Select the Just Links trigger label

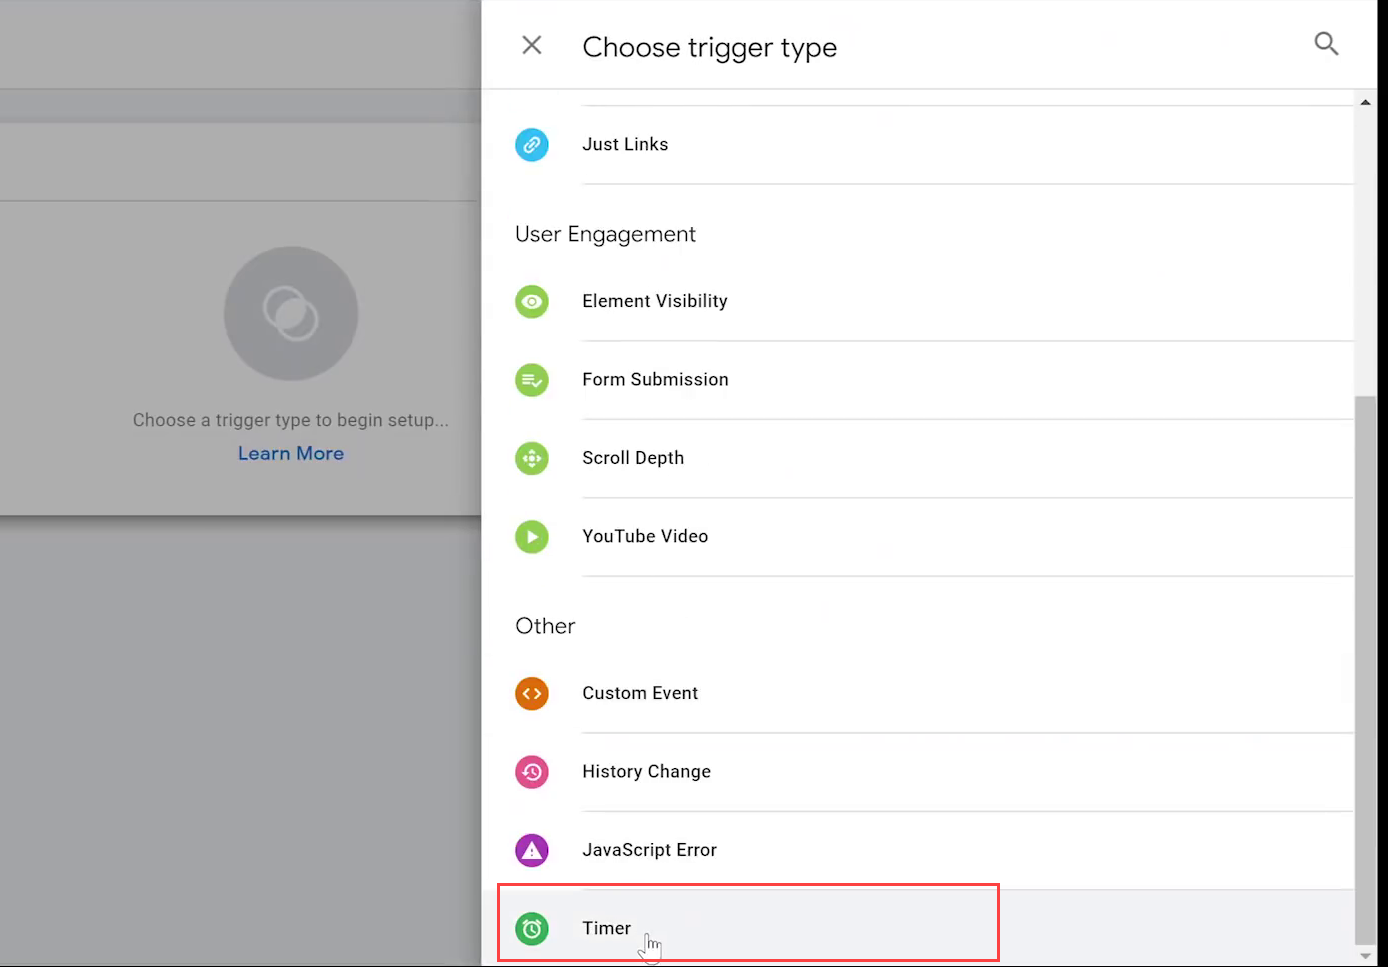point(625,144)
